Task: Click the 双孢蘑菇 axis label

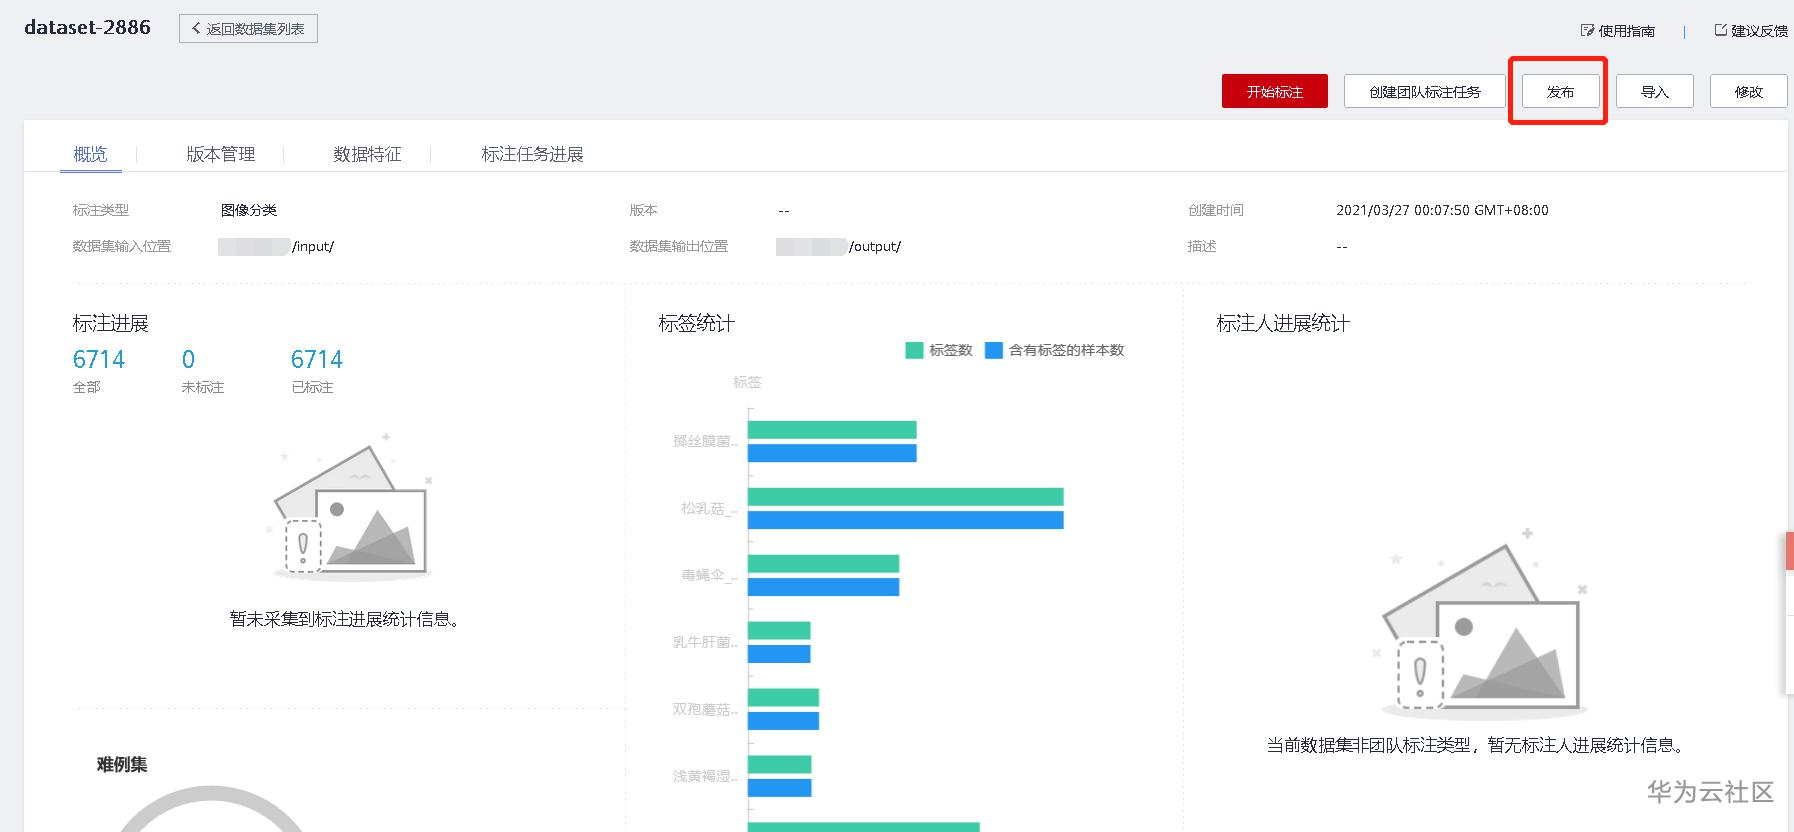Action: [705, 709]
